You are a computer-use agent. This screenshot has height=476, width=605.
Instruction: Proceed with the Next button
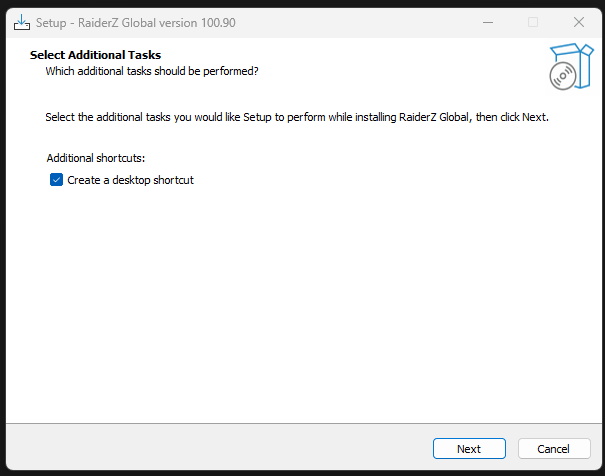469,449
